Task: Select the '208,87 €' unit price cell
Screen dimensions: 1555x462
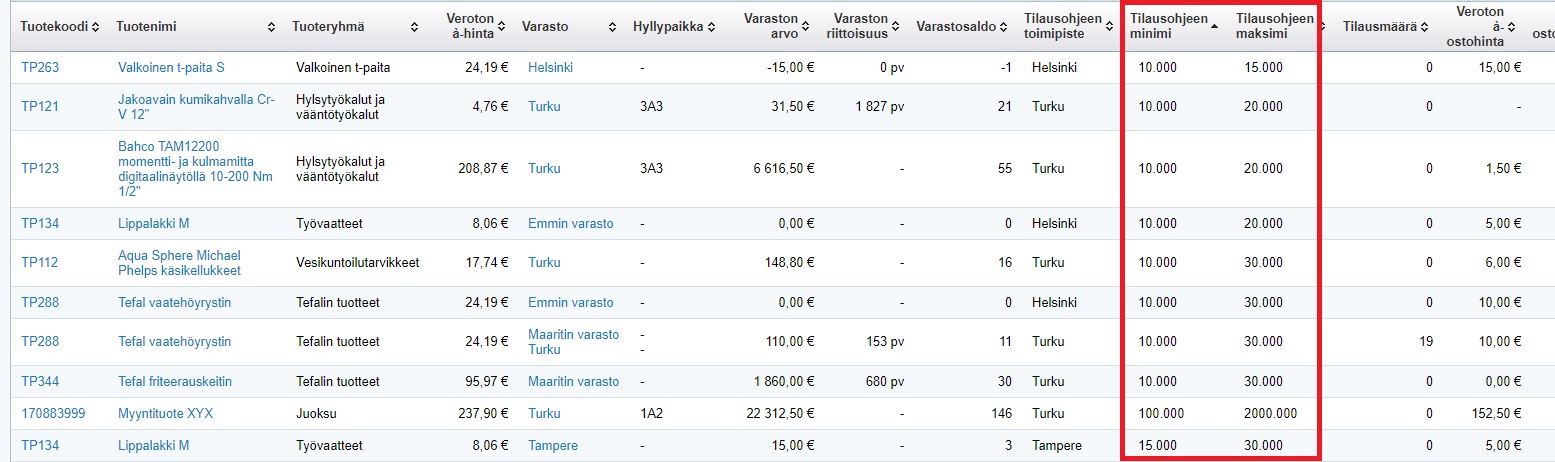Action: point(484,169)
